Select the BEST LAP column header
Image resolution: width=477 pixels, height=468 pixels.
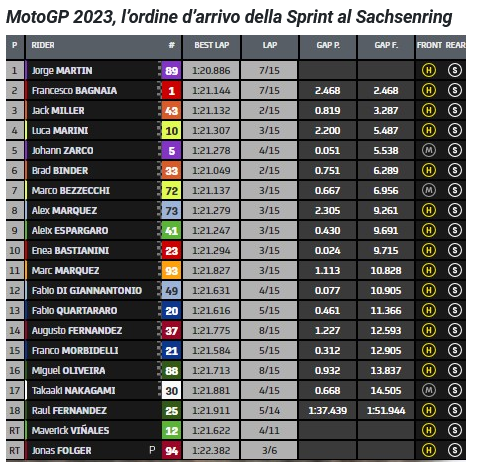pyautogui.click(x=211, y=45)
